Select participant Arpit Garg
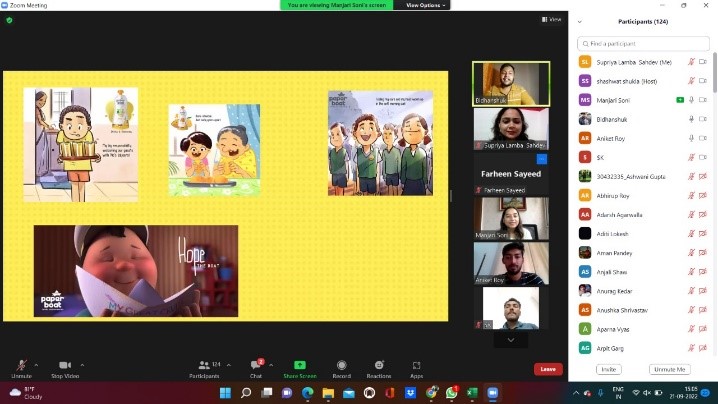Viewport: 718px width, 404px height. 643,348
